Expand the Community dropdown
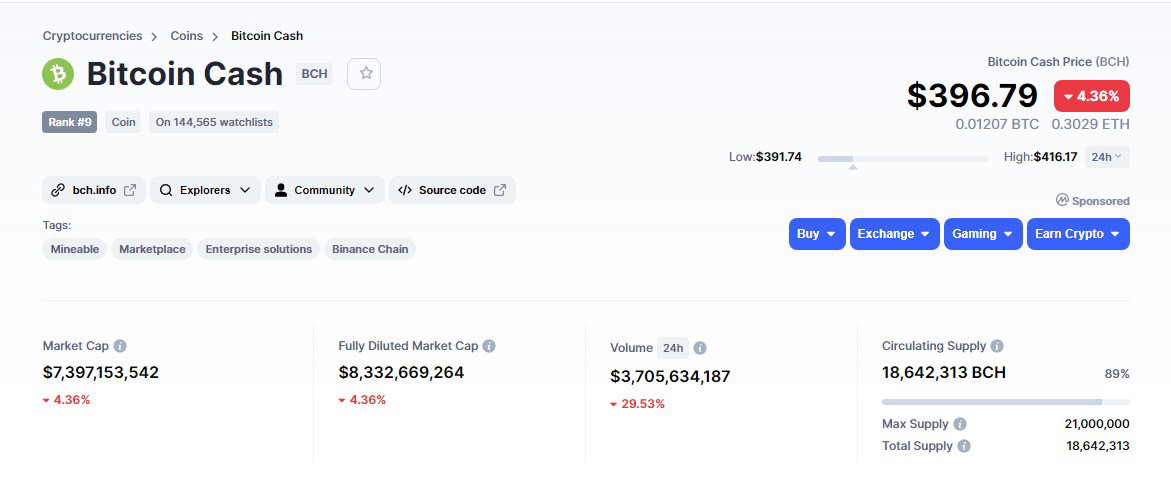 [x=325, y=190]
